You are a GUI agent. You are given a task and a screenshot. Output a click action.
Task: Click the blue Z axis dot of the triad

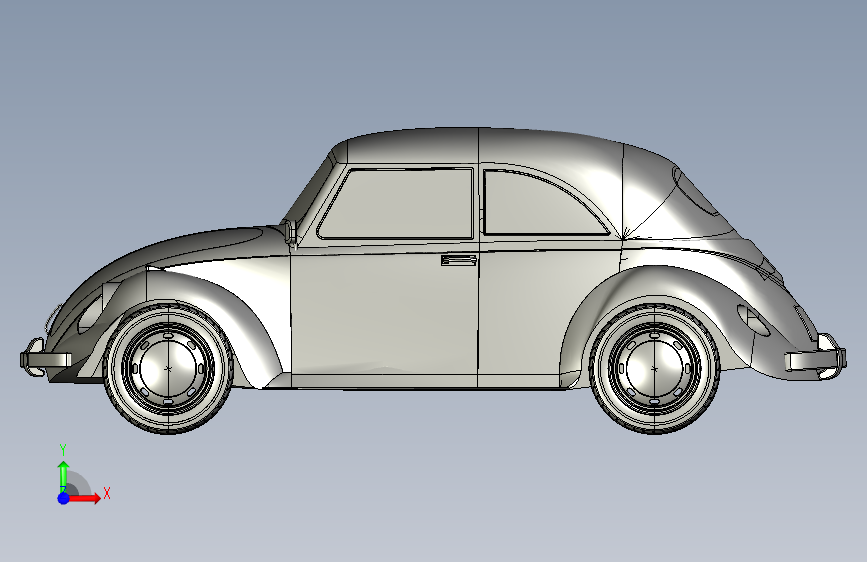pos(64,498)
